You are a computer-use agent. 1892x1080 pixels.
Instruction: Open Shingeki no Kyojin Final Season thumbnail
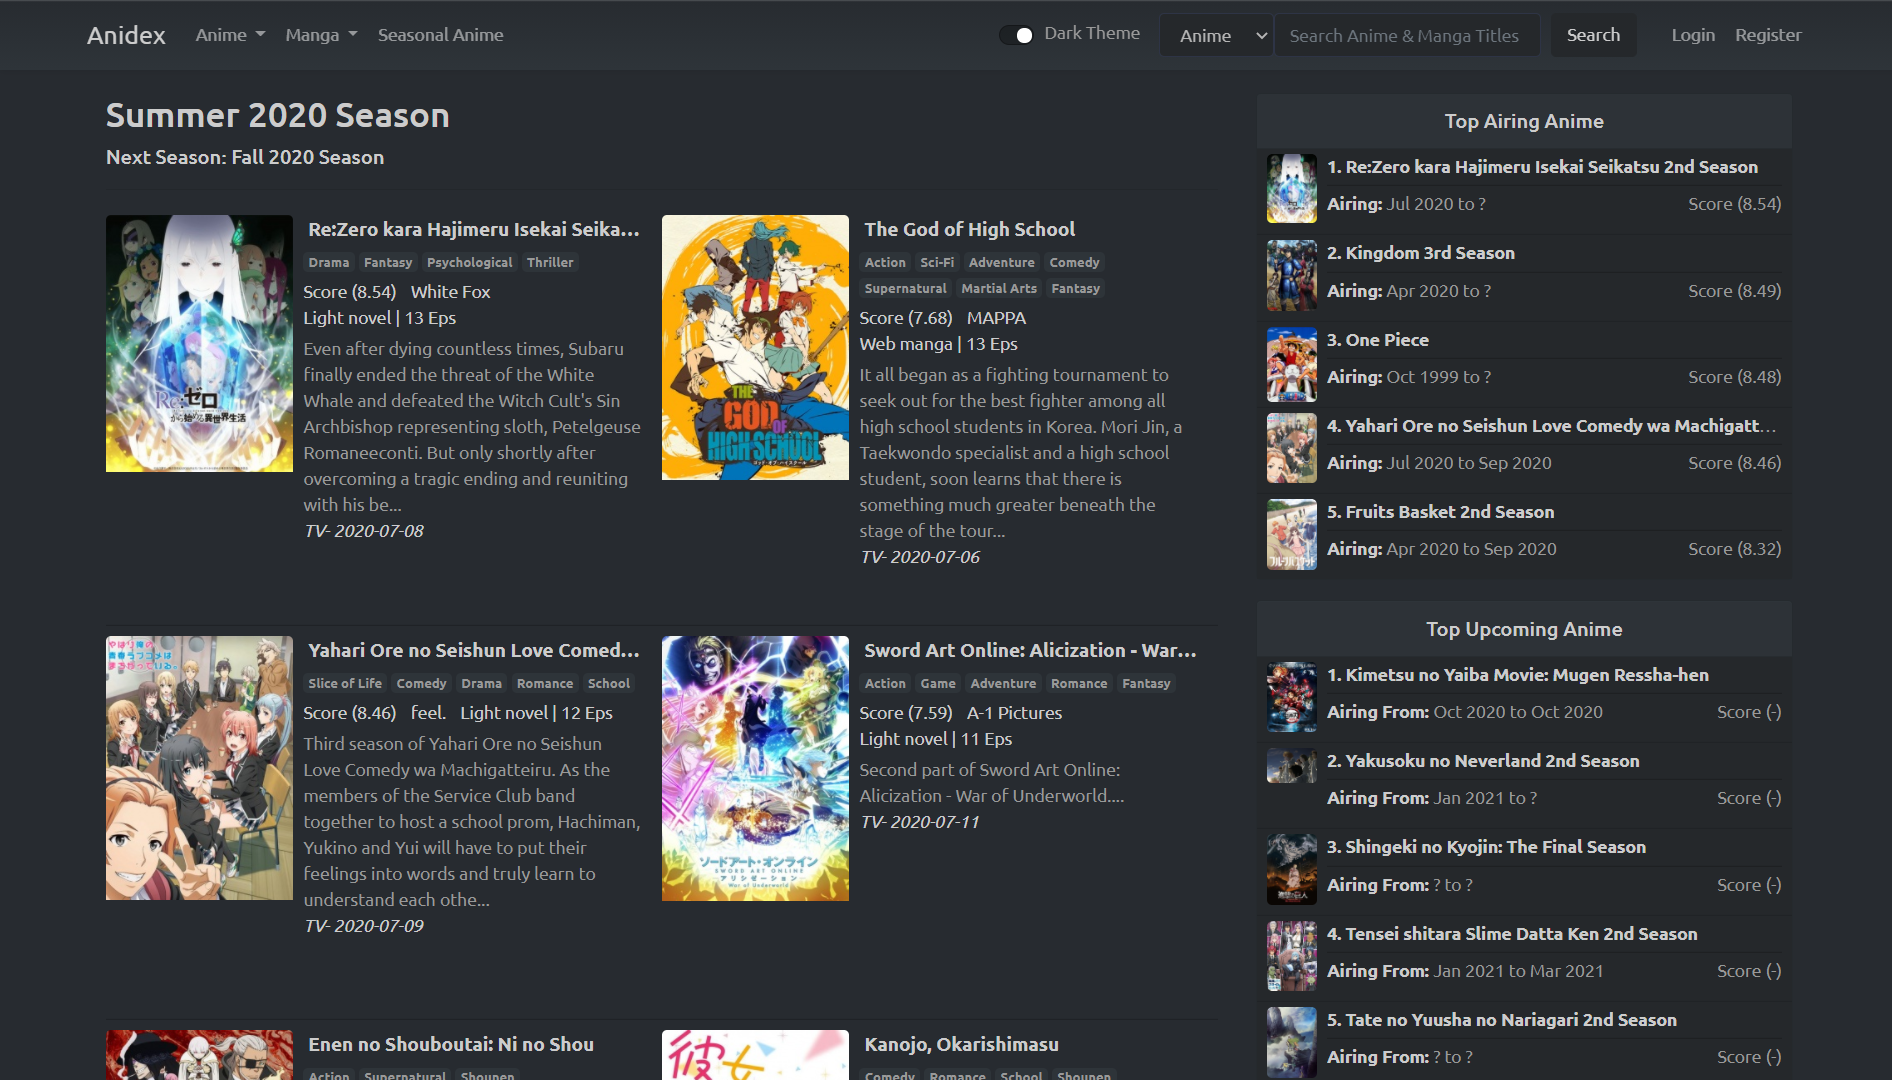pyautogui.click(x=1292, y=869)
